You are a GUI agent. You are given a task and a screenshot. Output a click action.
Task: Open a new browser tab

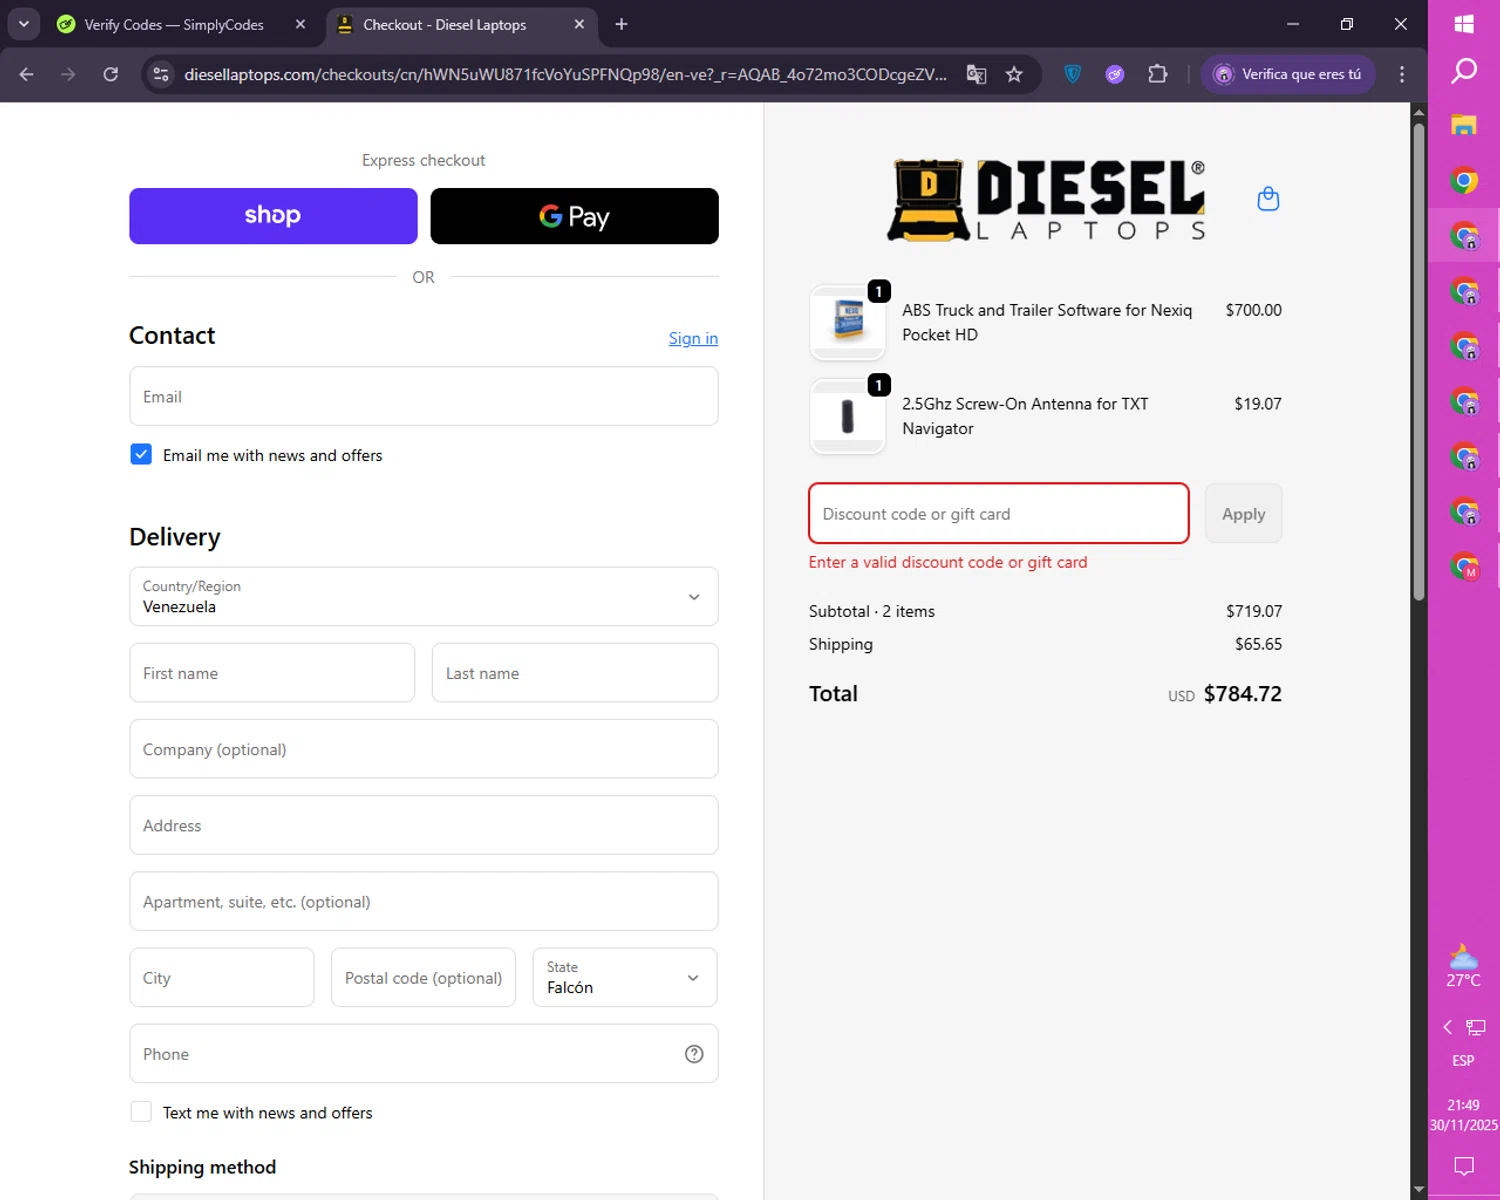coord(621,24)
